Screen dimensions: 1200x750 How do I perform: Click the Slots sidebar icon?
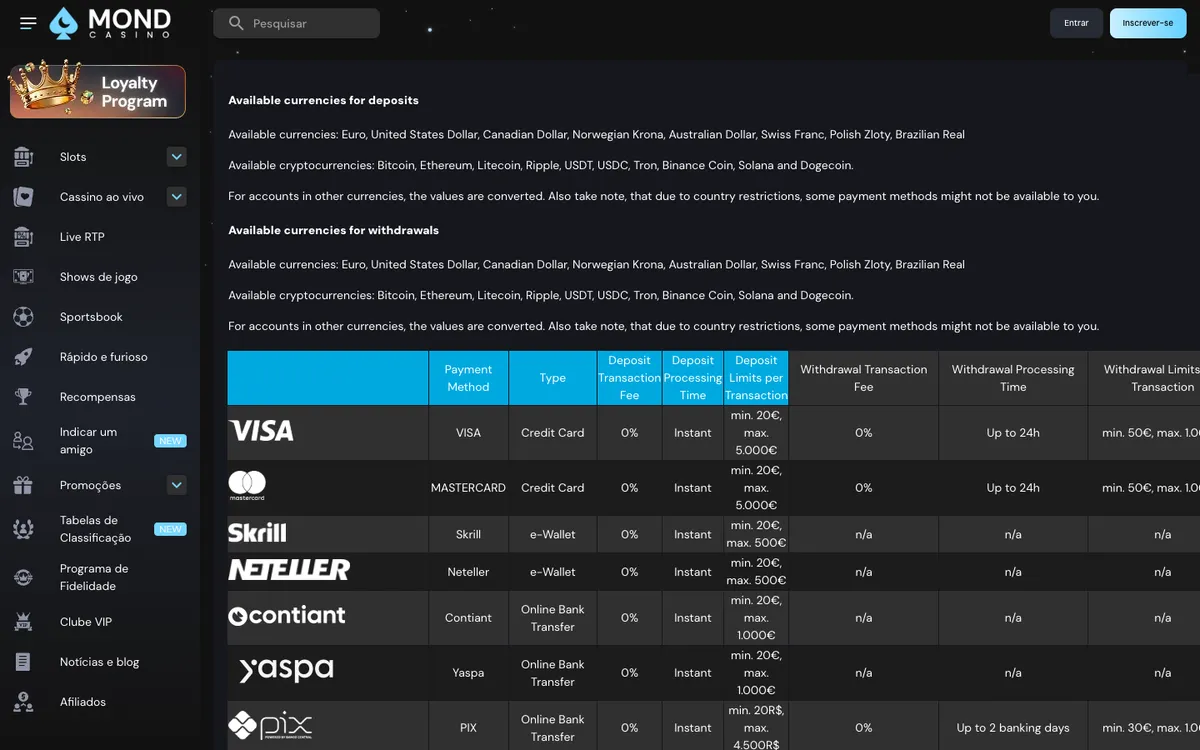point(23,157)
